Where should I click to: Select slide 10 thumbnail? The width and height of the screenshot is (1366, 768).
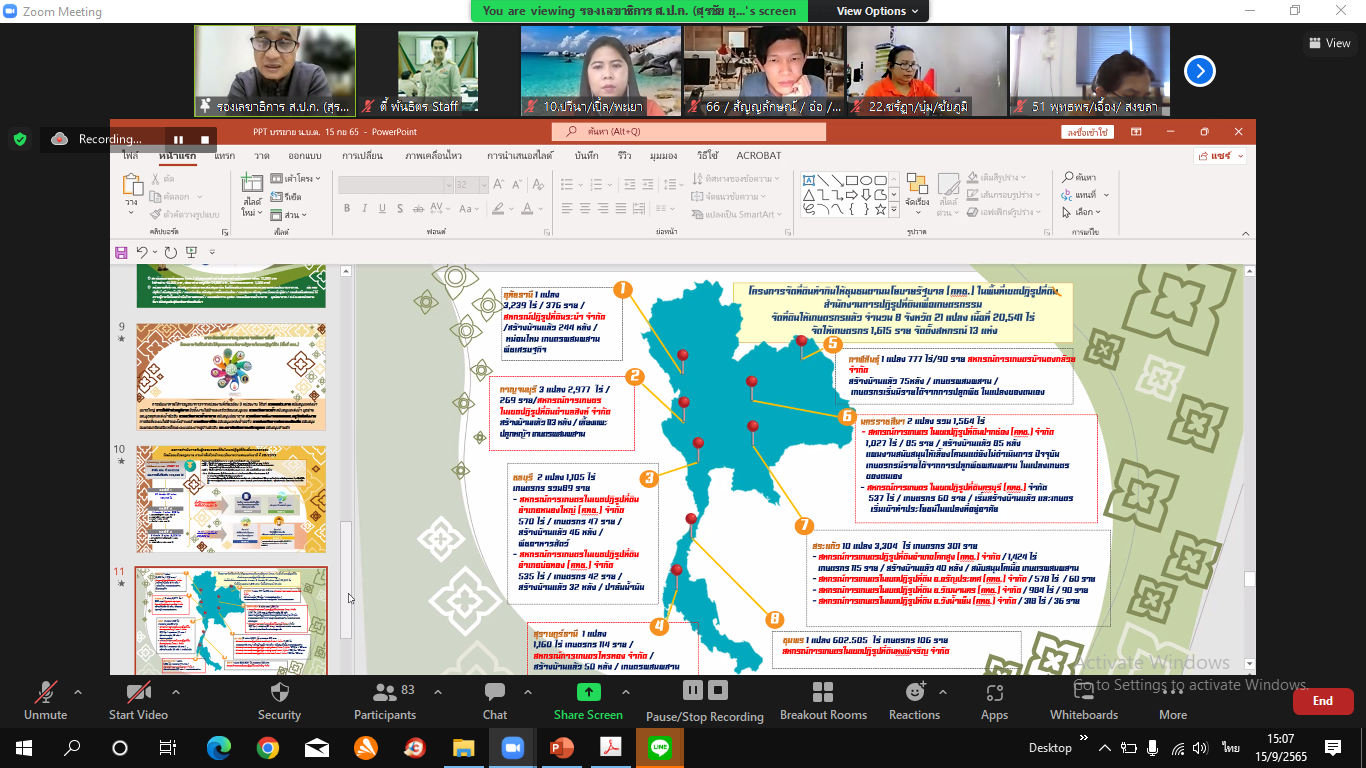point(231,498)
